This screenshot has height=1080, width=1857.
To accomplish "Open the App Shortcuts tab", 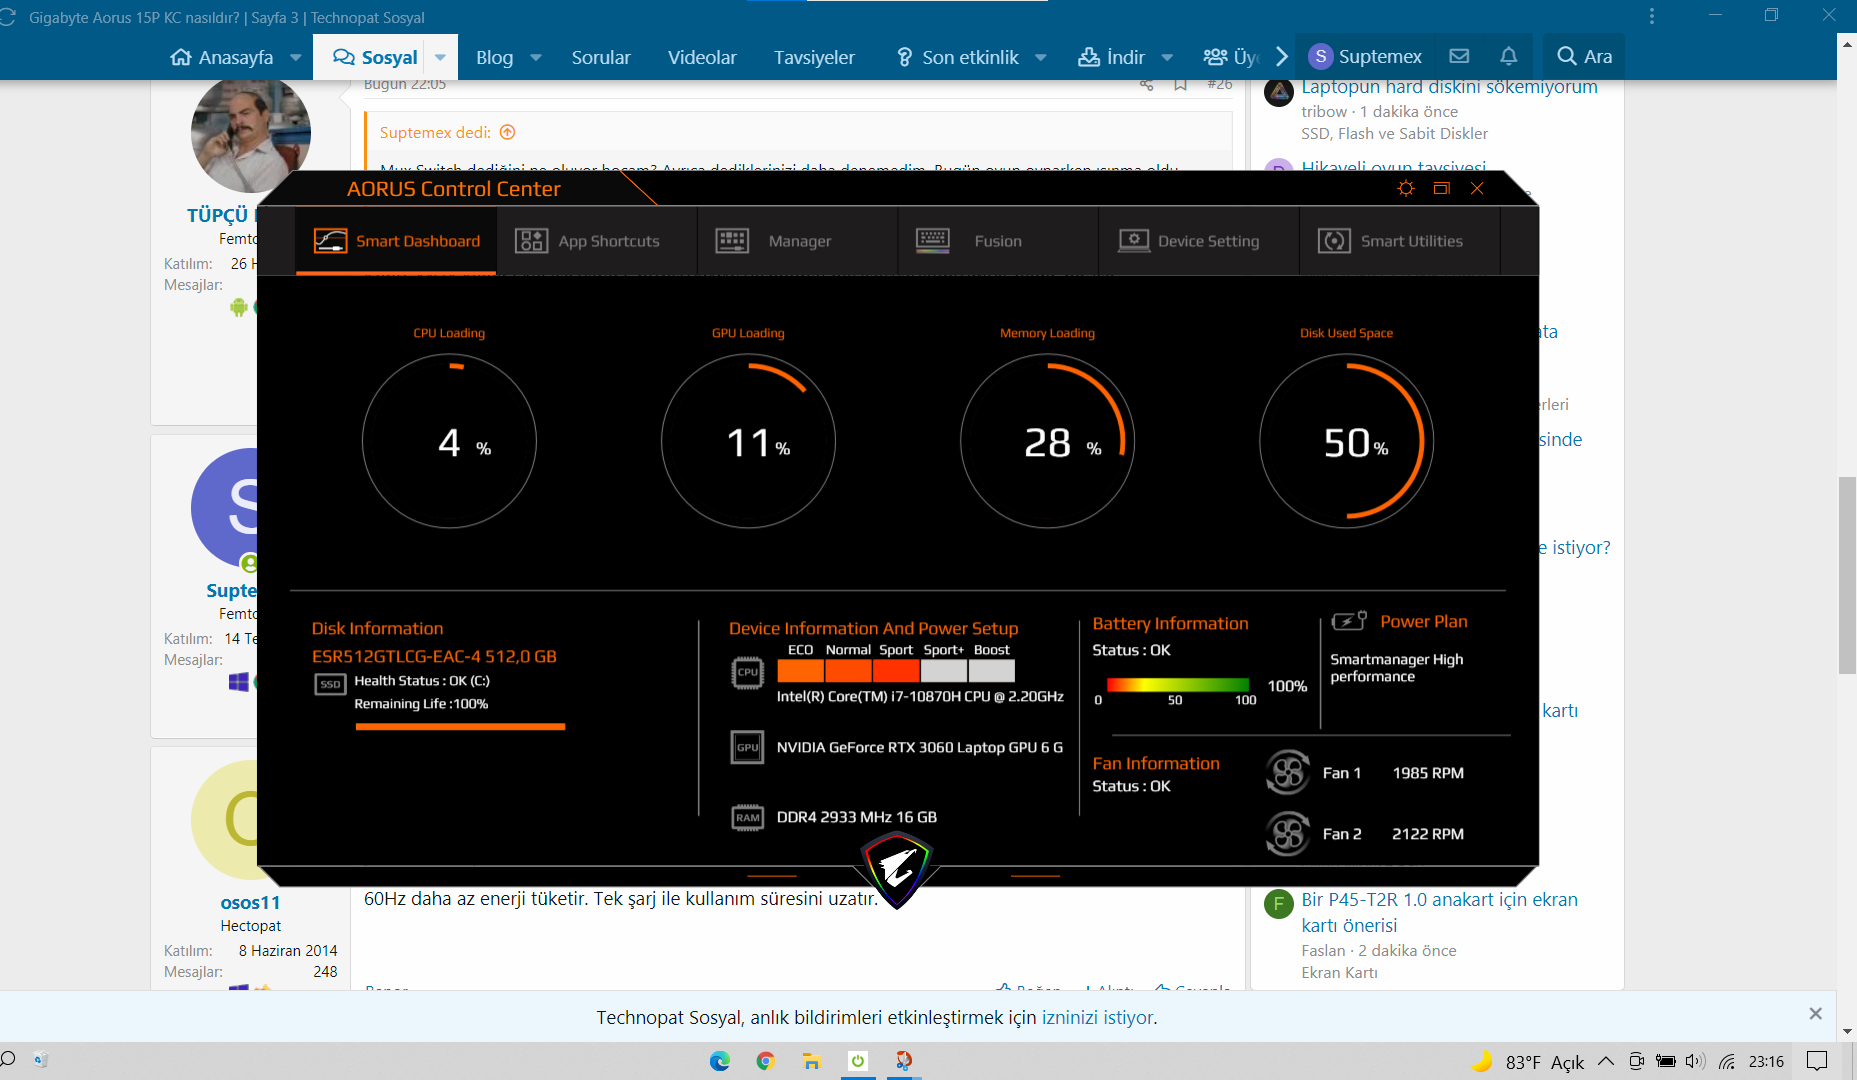I will [x=597, y=241].
